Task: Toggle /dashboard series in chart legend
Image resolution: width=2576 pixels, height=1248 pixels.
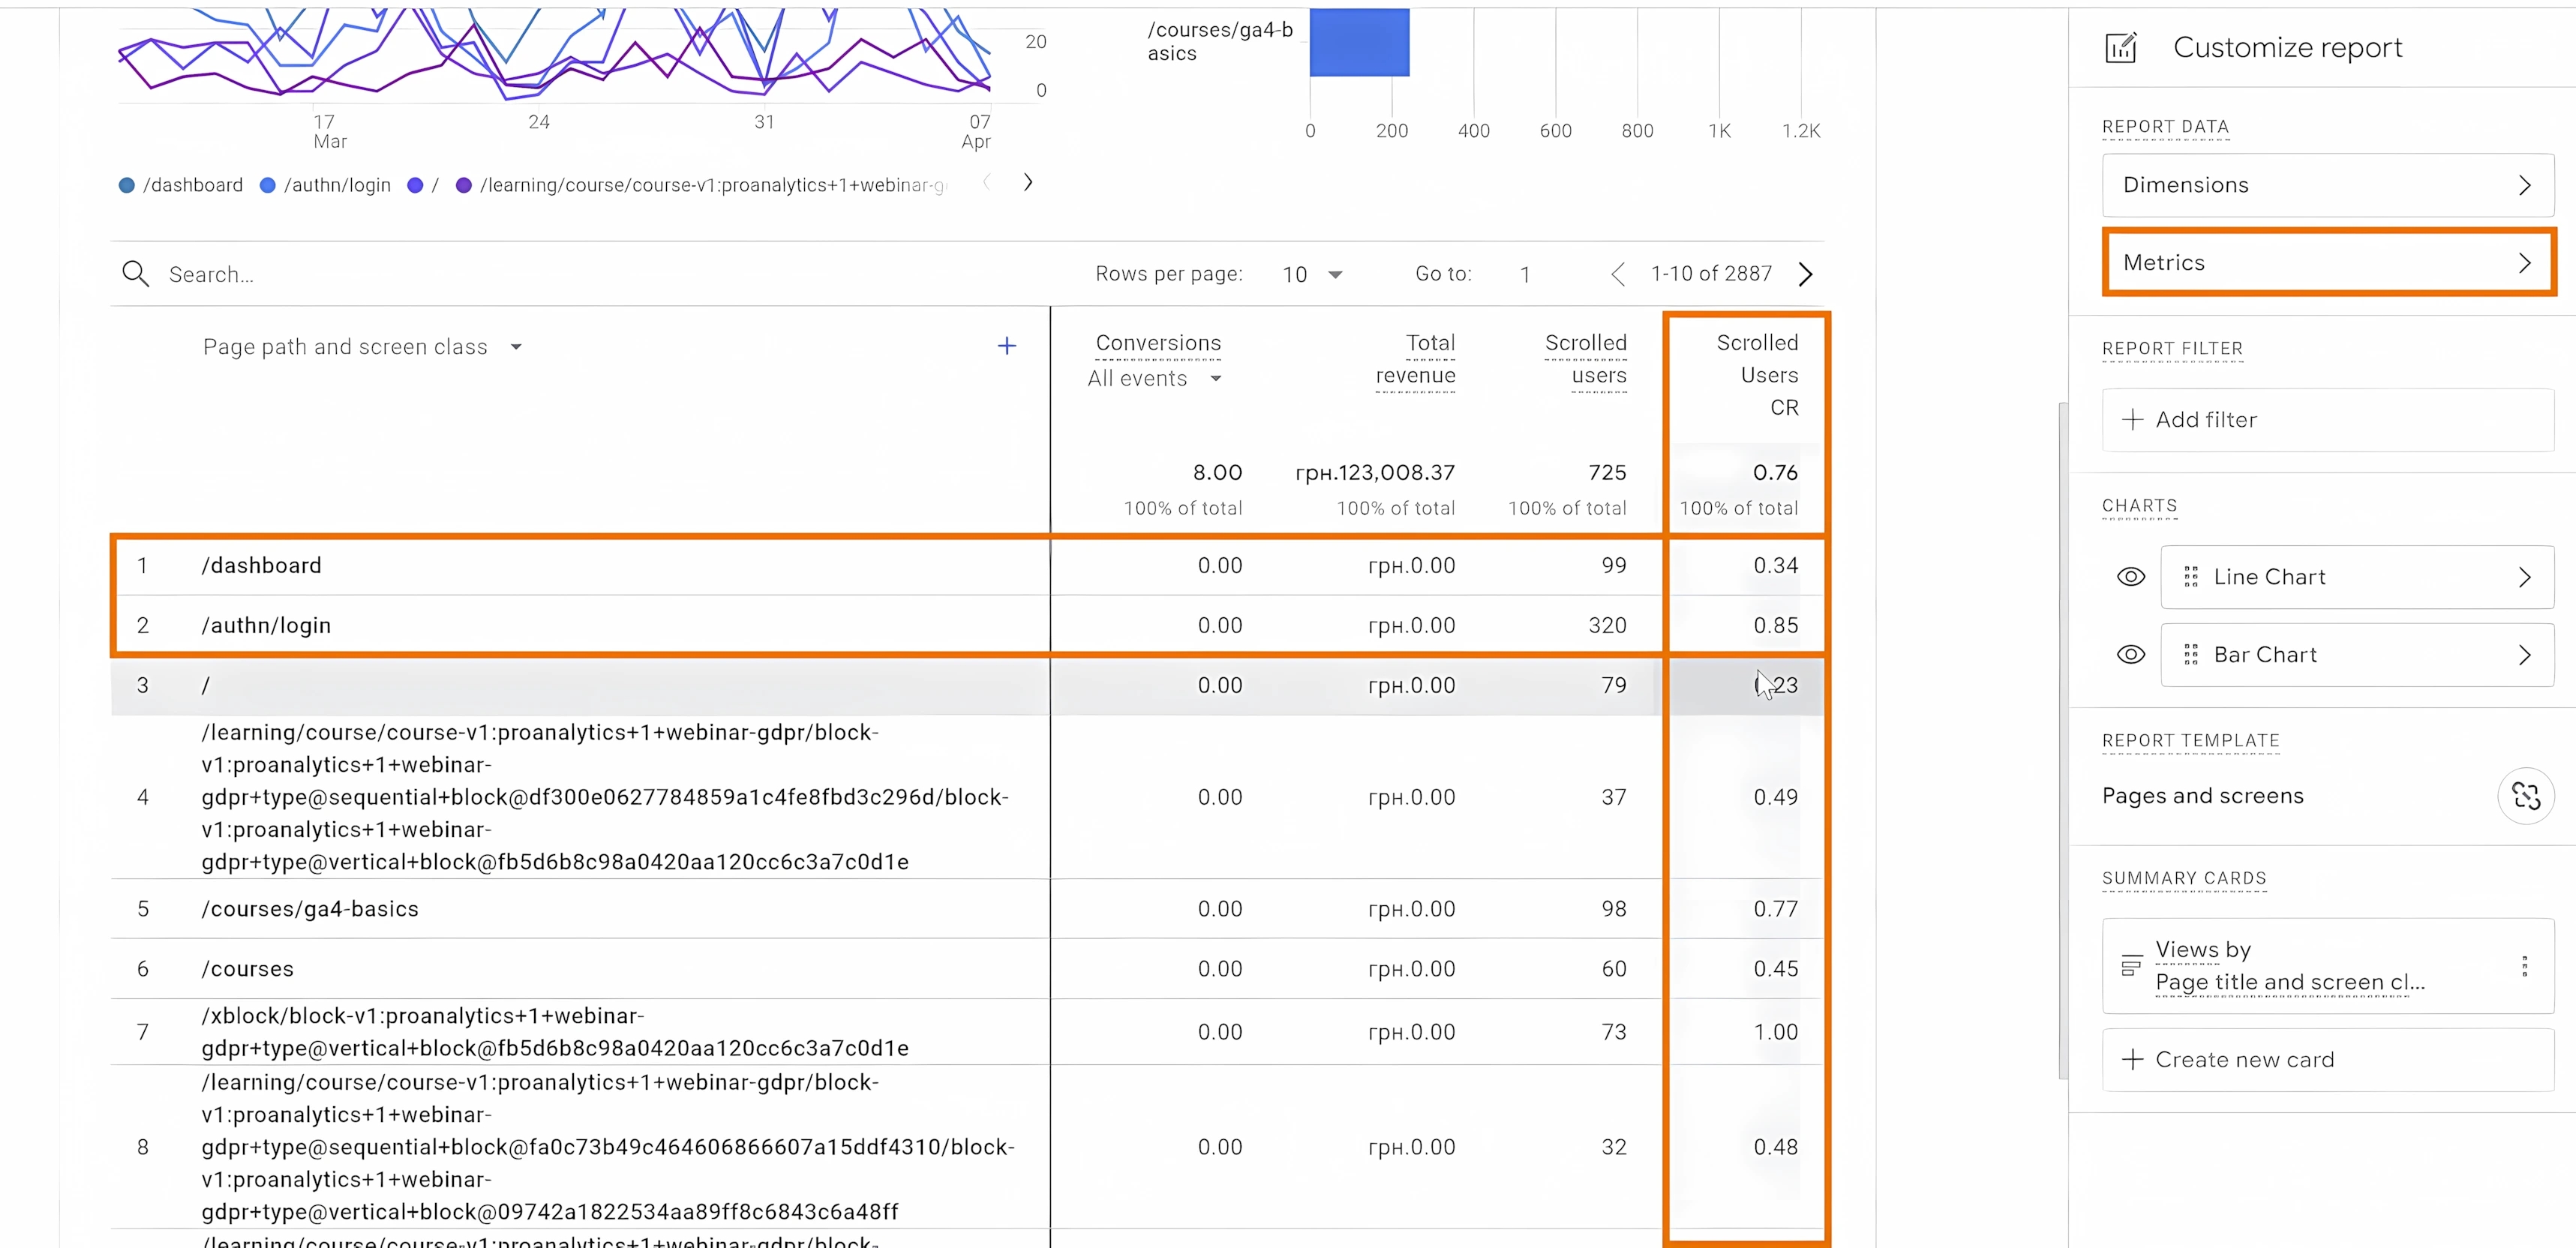Action: tap(181, 185)
